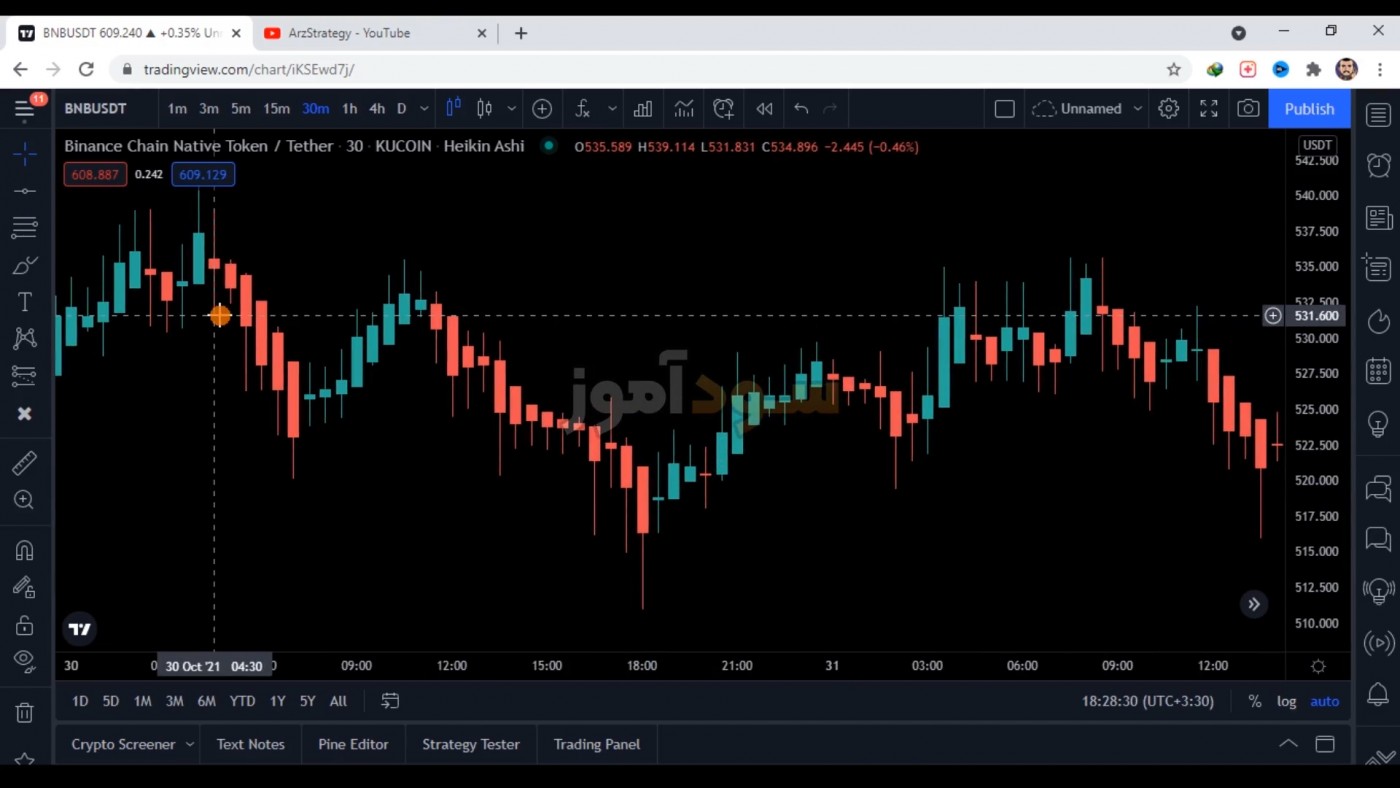This screenshot has height=788, width=1400.
Task: Open the notifications bell in right sidebar
Action: click(x=1379, y=694)
